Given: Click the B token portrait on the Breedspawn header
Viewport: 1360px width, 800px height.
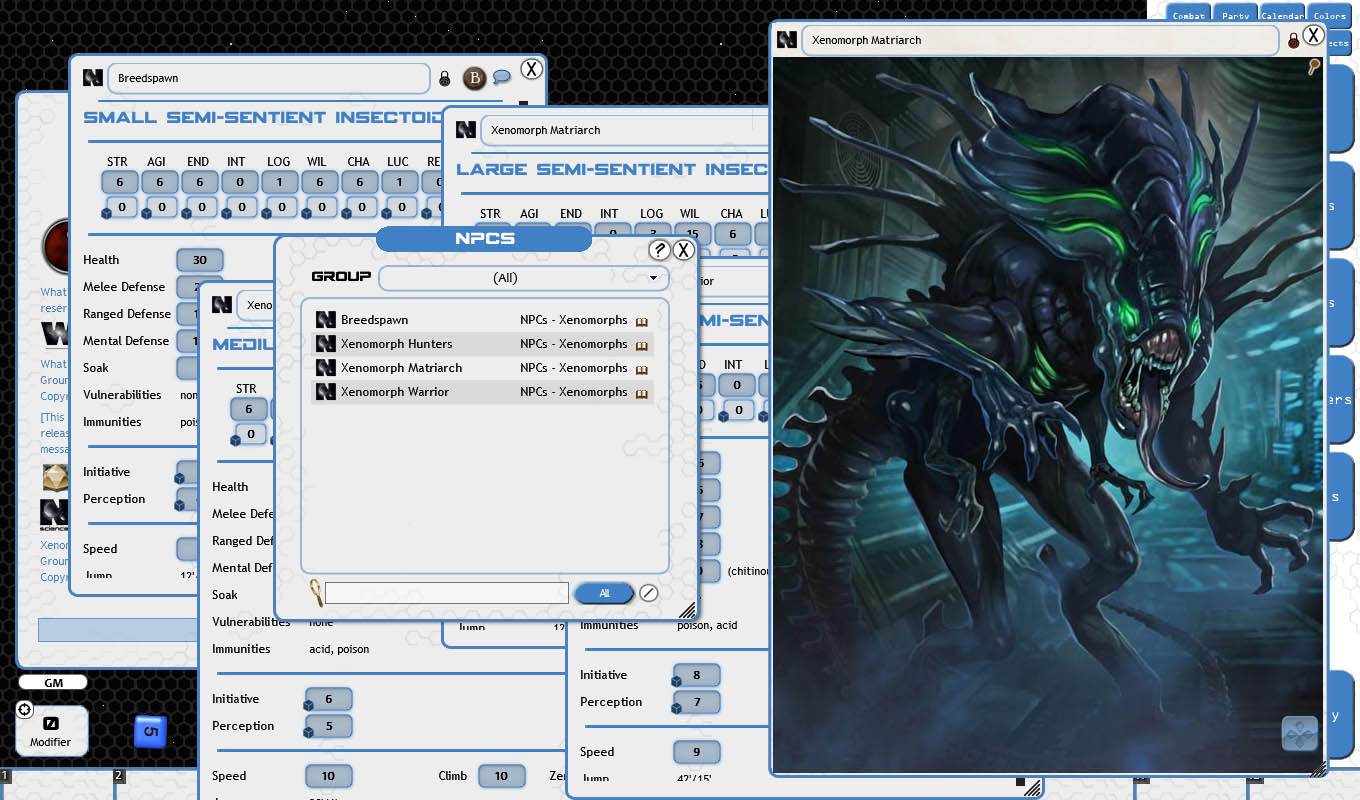Looking at the screenshot, I should coord(474,78).
